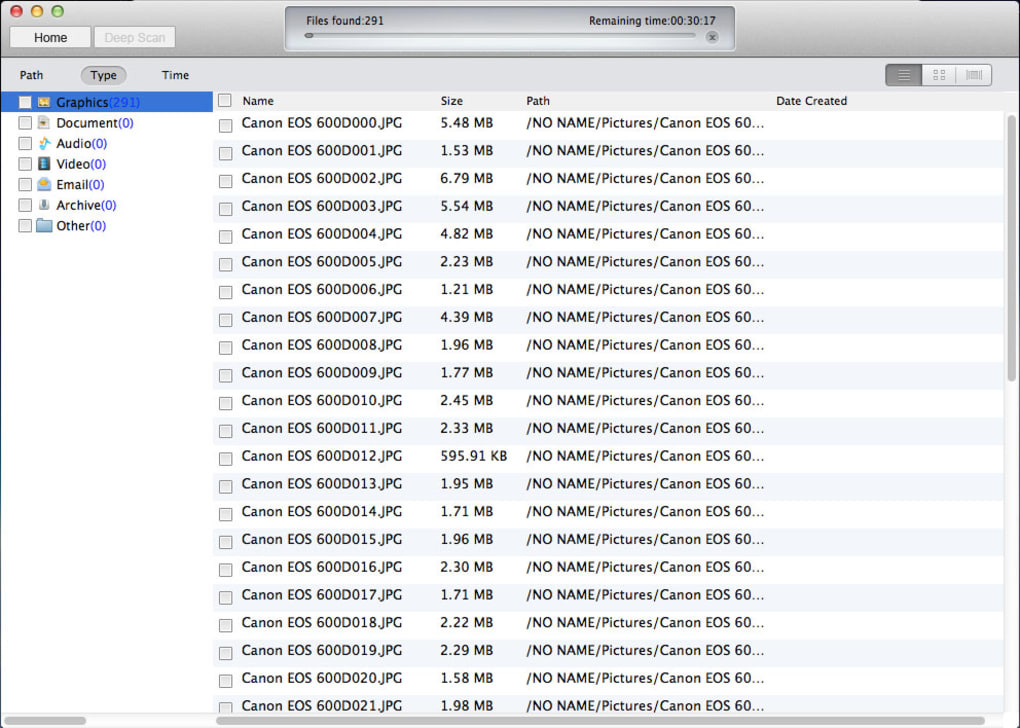Switch to the Type tab
1020x728 pixels.
(103, 75)
